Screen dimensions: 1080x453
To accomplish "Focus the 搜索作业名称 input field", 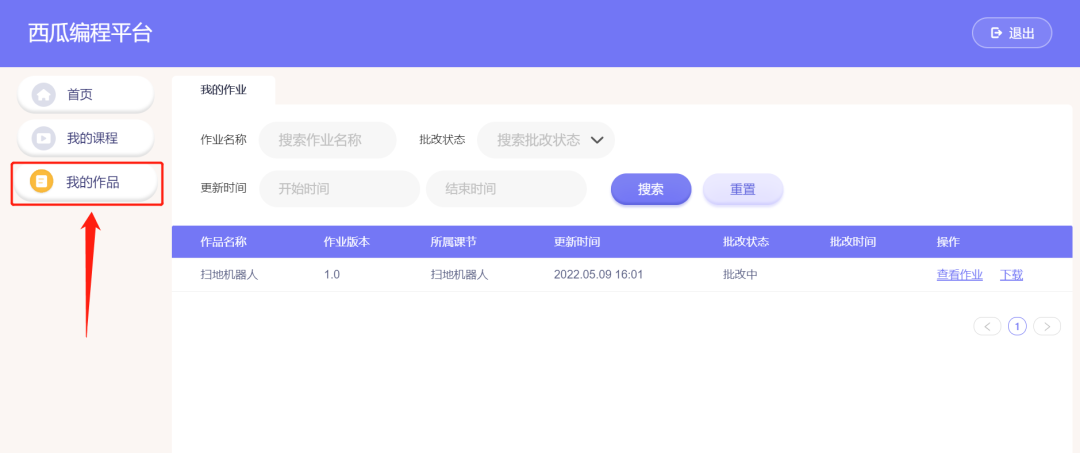I will click(327, 140).
